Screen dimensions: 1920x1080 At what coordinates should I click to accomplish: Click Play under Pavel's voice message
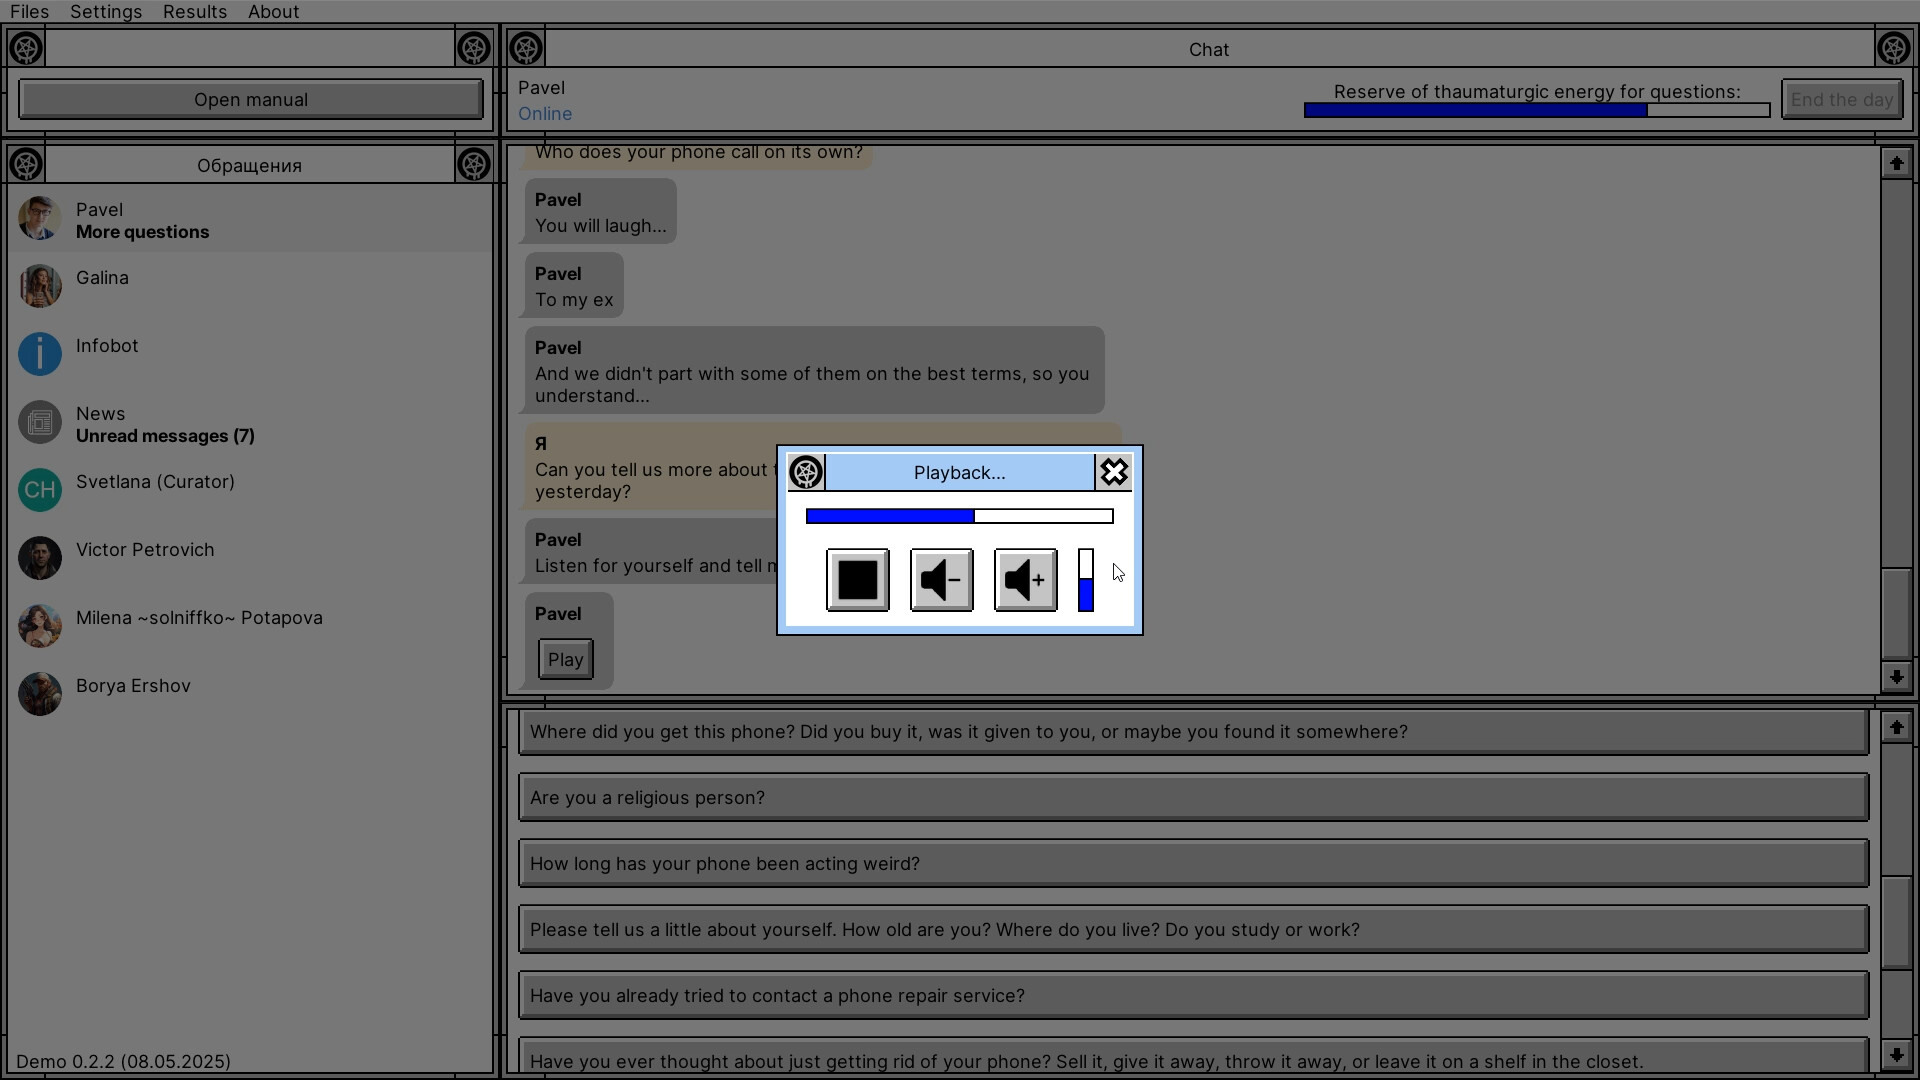[x=565, y=659]
